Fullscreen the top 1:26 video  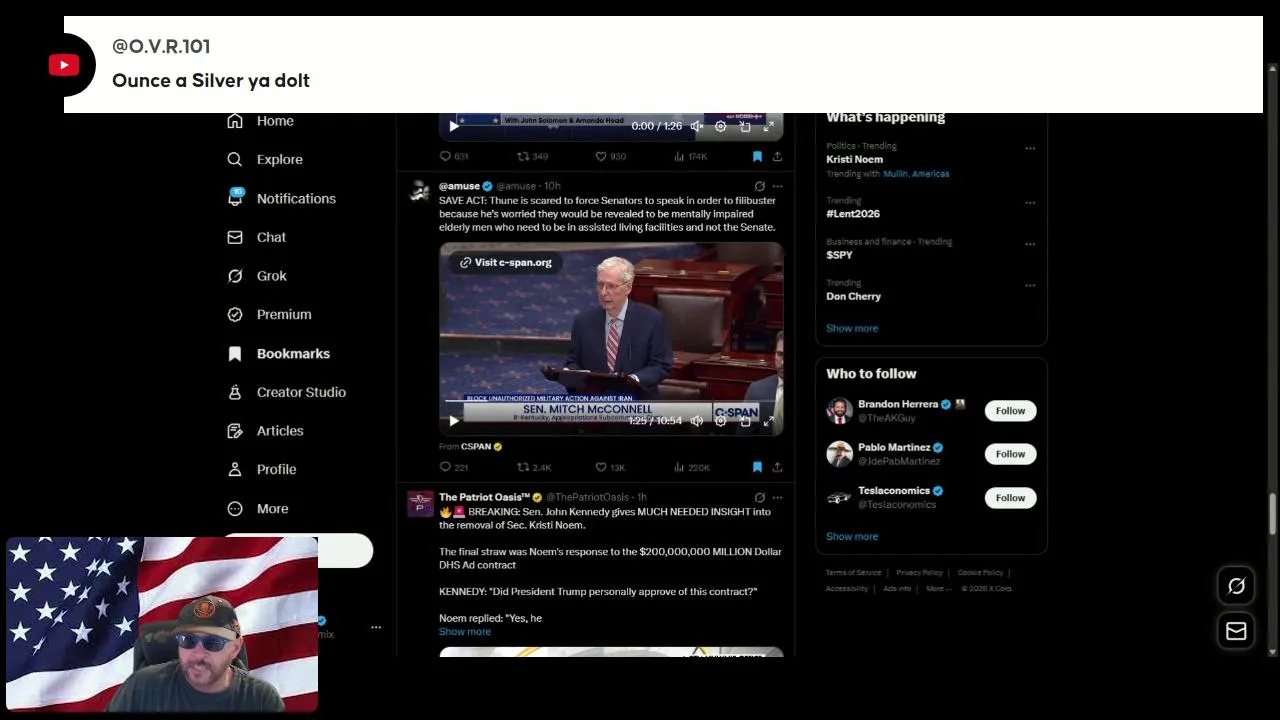coord(768,126)
